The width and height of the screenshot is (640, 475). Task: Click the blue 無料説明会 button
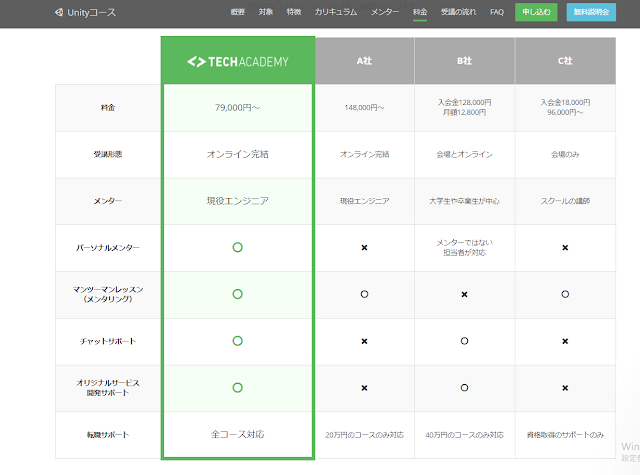tap(591, 12)
